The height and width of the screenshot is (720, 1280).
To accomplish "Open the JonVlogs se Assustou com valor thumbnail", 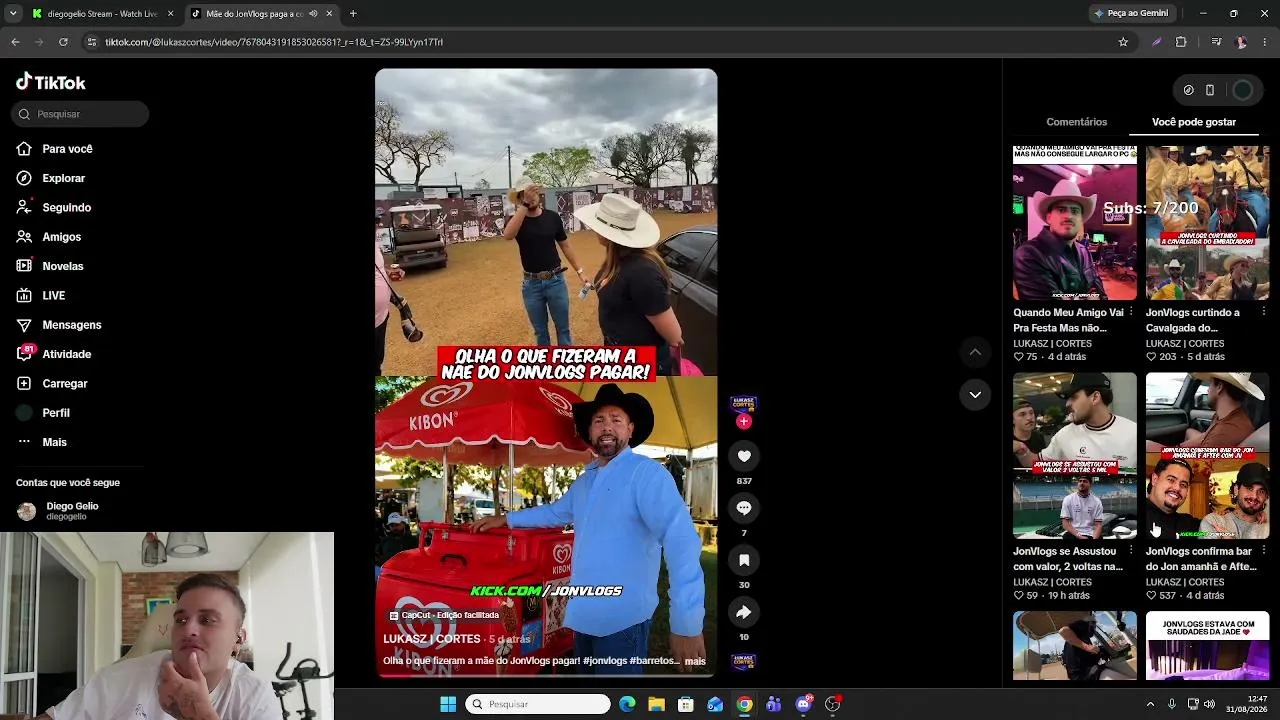I will [x=1075, y=456].
